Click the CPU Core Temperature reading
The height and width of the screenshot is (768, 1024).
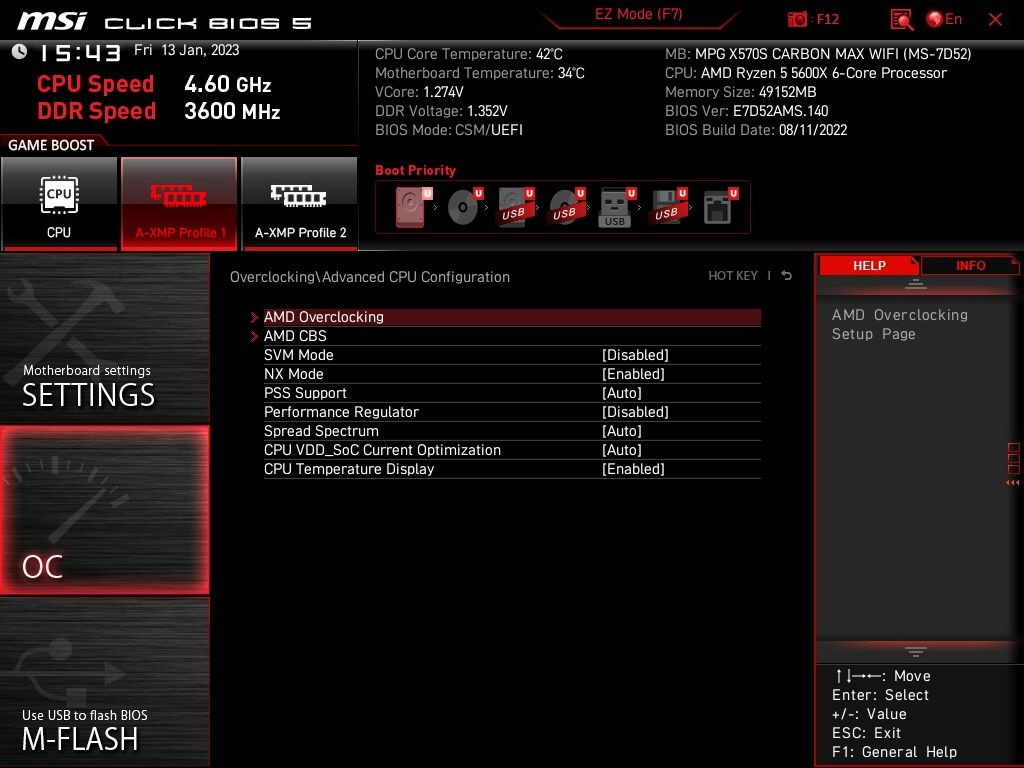468,54
